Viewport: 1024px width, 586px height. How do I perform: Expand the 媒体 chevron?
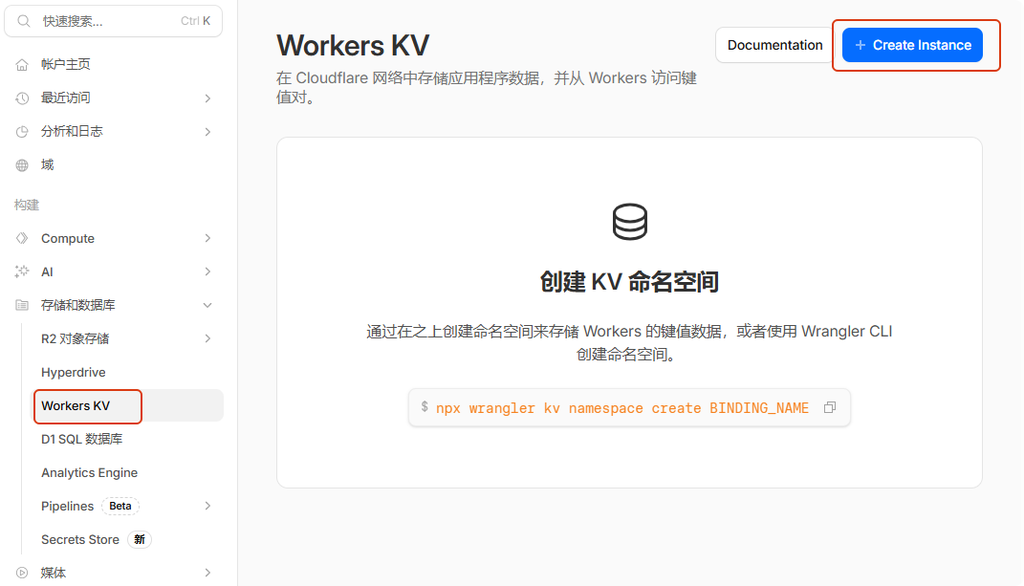[208, 573]
